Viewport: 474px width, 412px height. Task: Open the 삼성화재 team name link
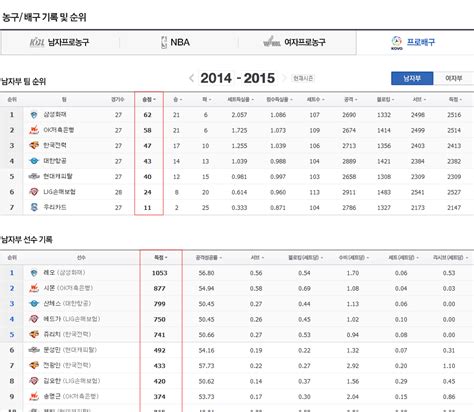tap(55, 115)
